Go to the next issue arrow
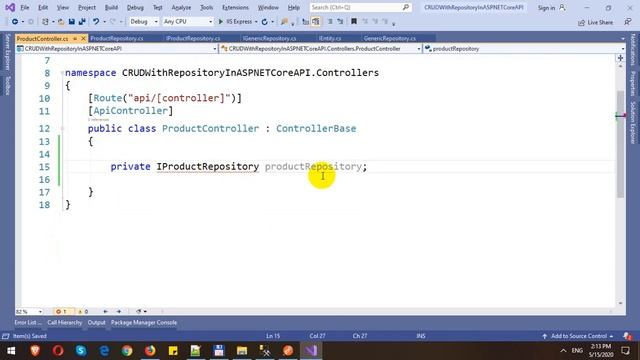Image resolution: width=640 pixels, height=360 pixels. click(x=119, y=311)
